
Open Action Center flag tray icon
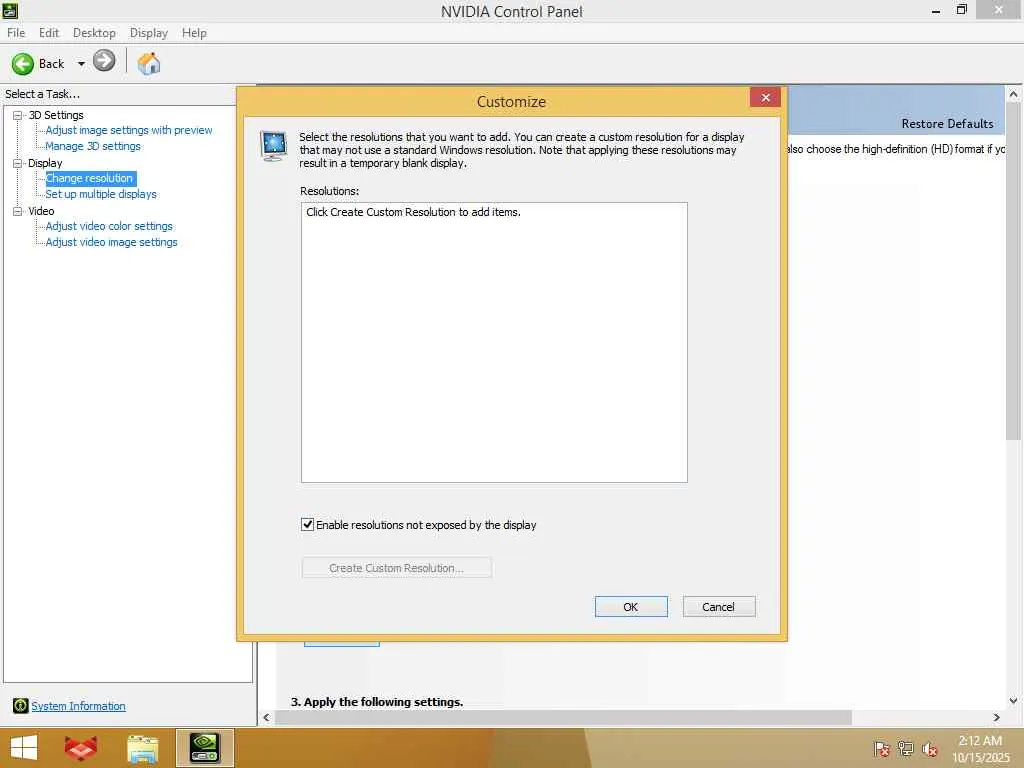pyautogui.click(x=881, y=748)
